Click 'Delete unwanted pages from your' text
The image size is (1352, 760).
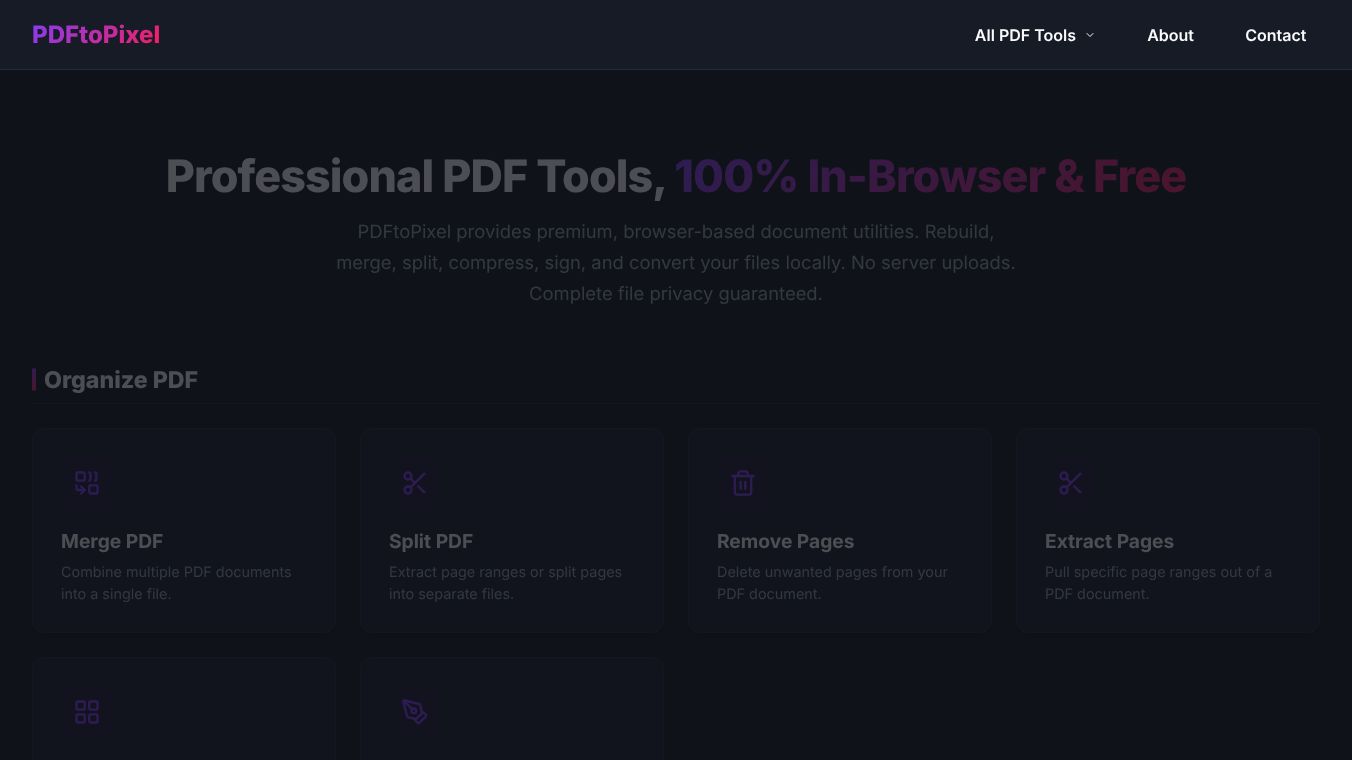[832, 572]
